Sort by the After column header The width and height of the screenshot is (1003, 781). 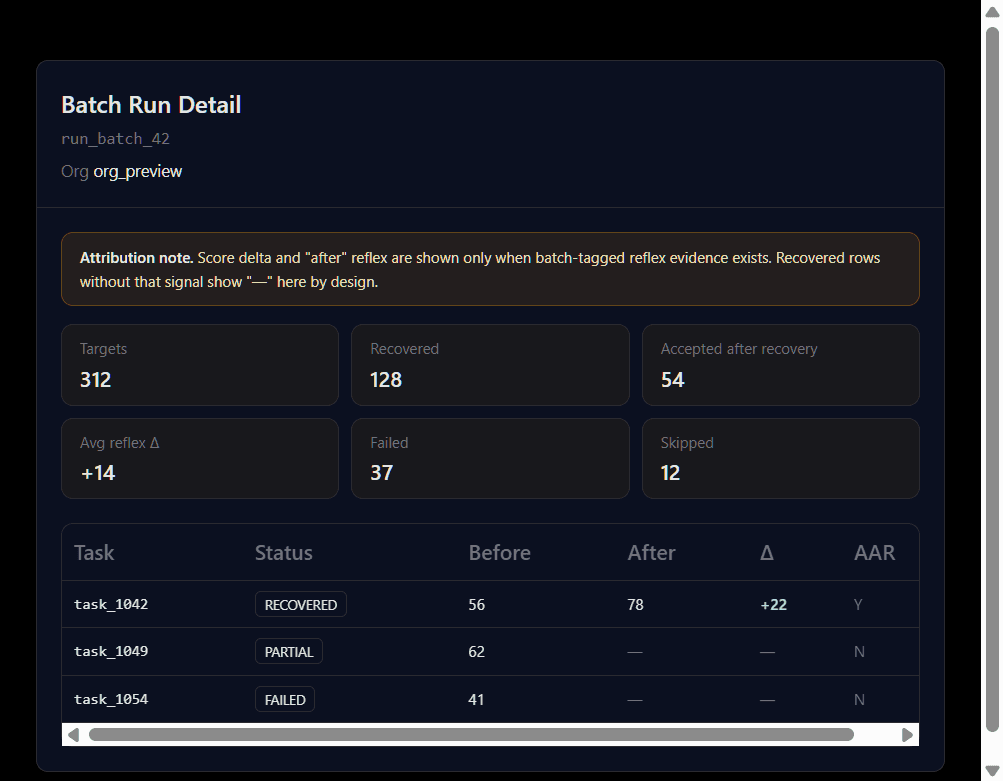click(x=651, y=552)
